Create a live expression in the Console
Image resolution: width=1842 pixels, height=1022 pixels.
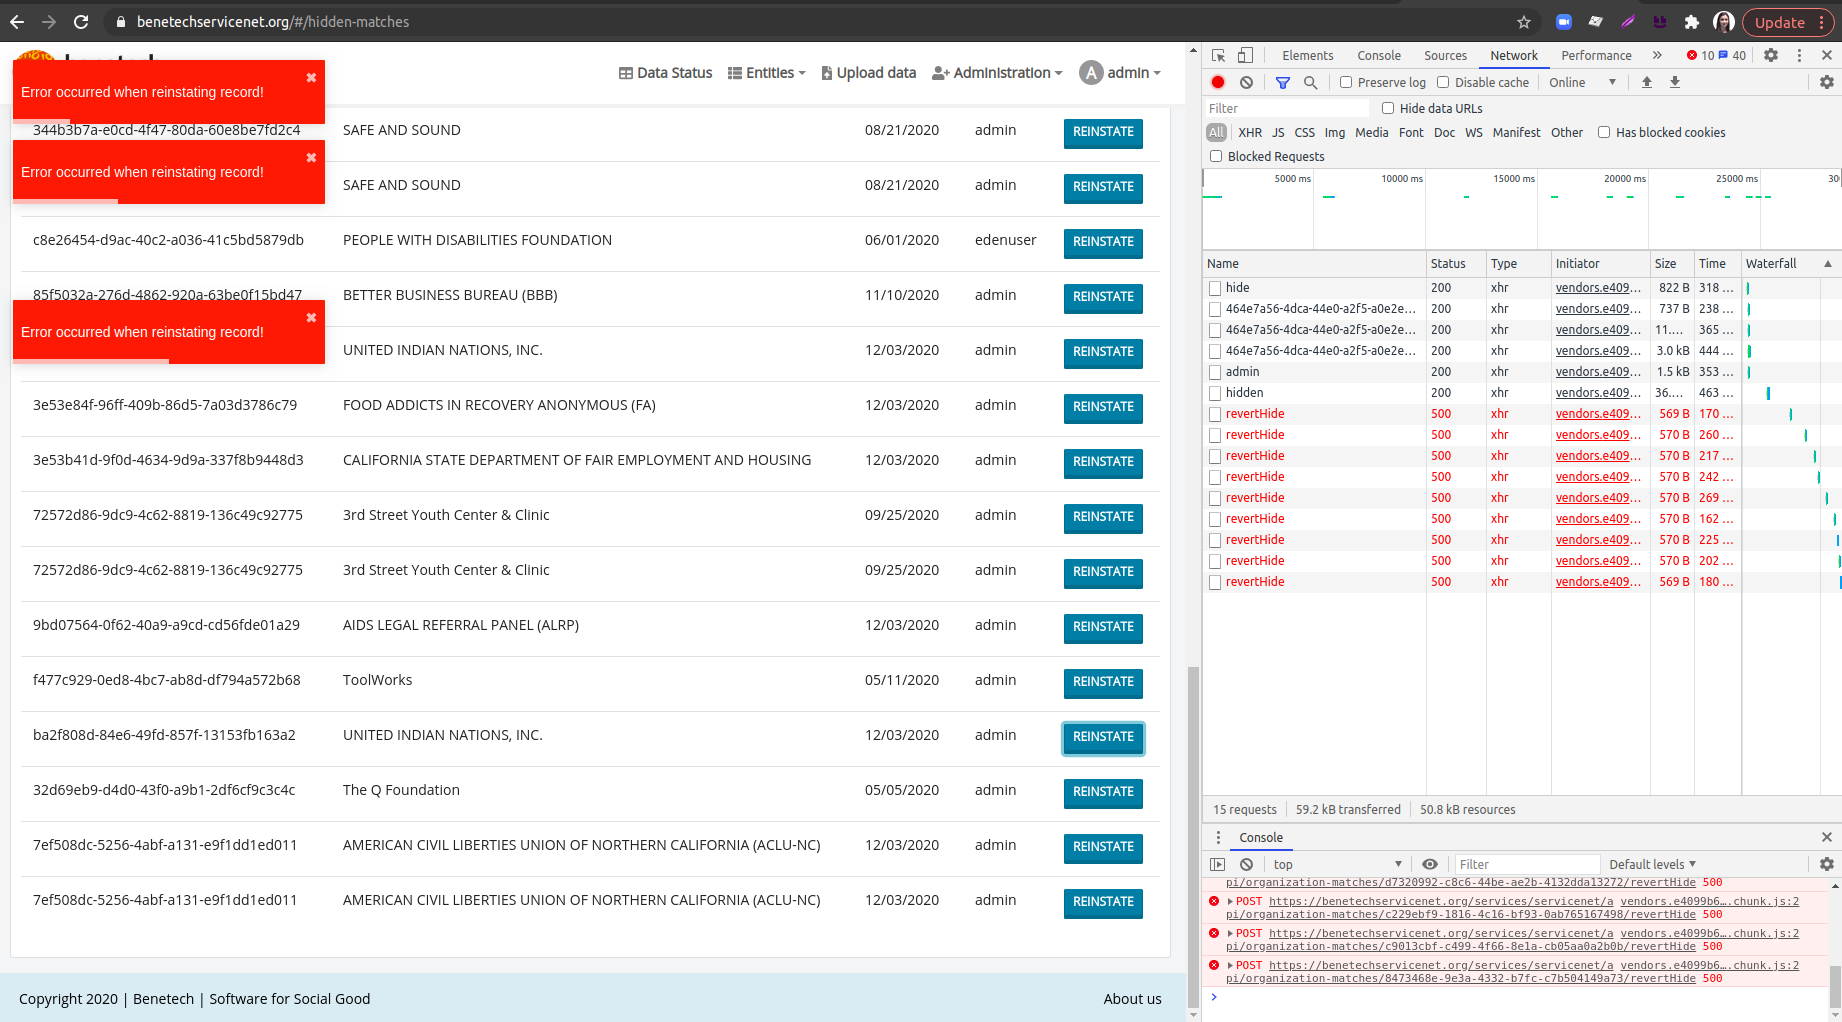[1430, 864]
